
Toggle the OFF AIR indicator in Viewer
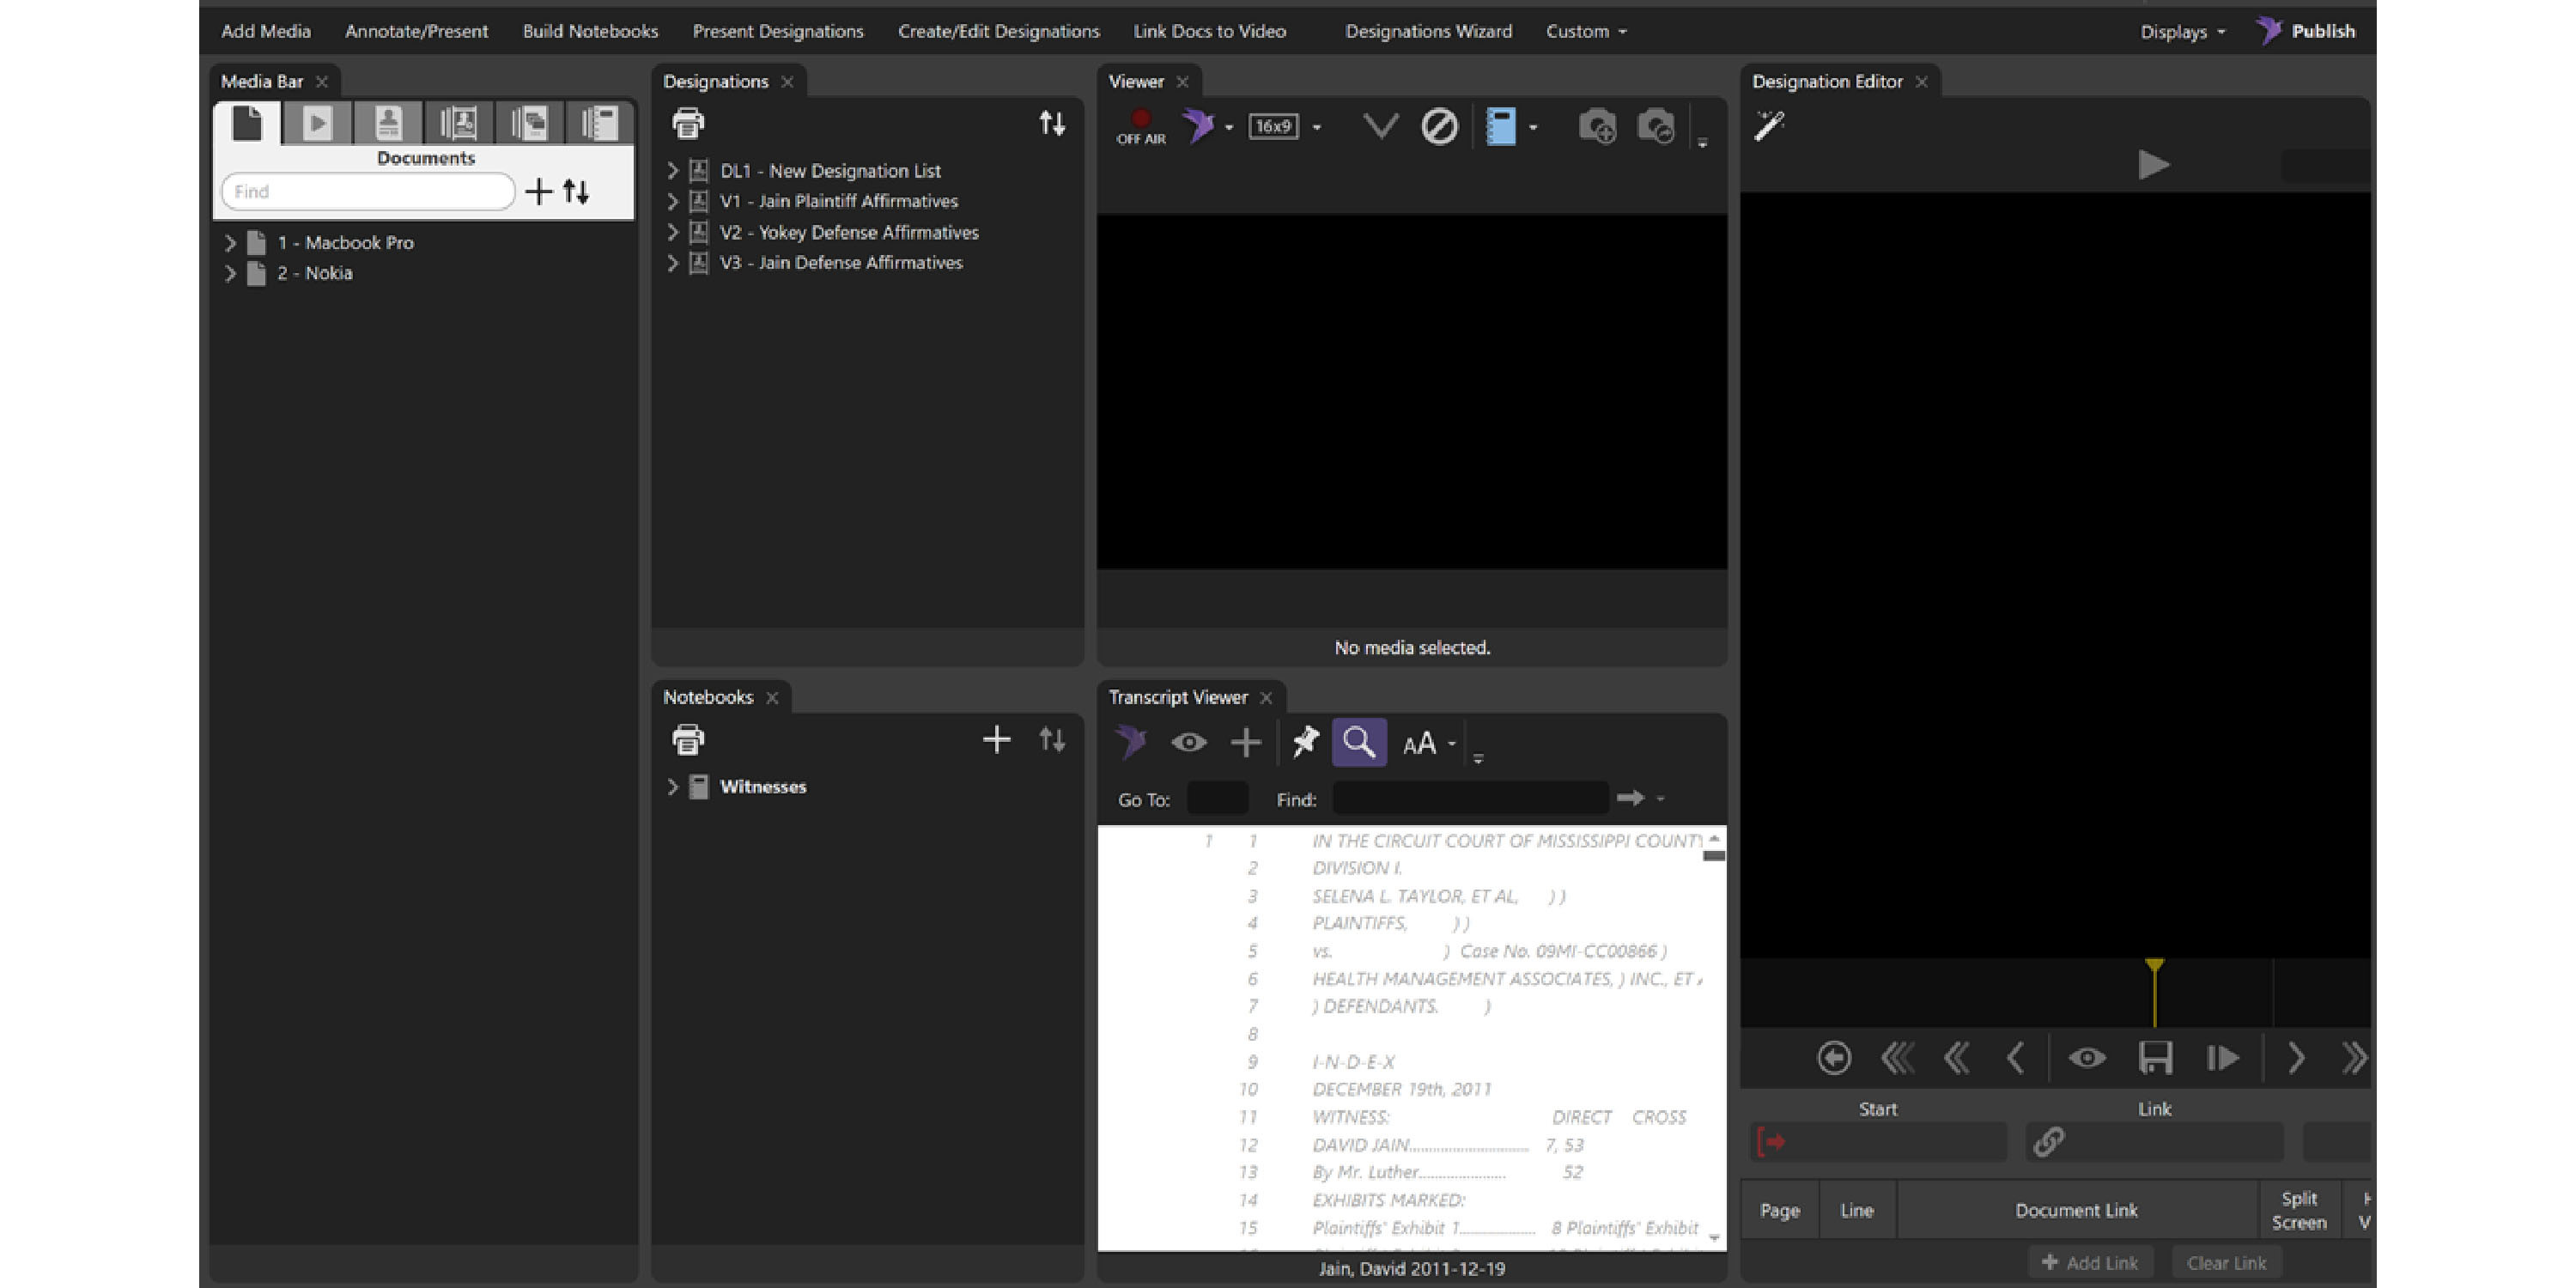(x=1141, y=127)
